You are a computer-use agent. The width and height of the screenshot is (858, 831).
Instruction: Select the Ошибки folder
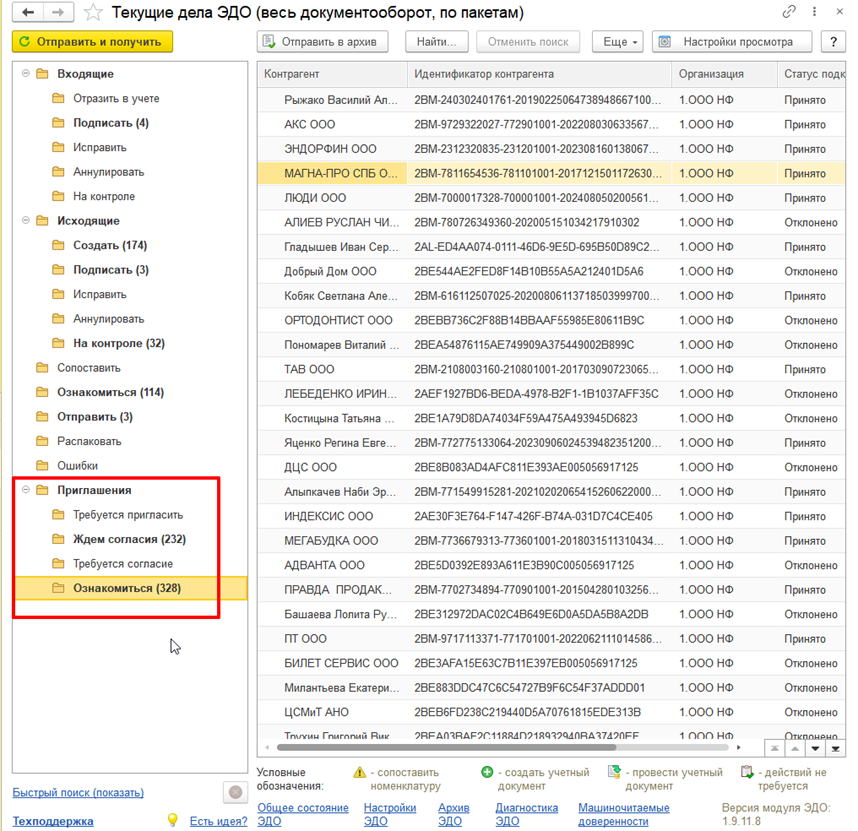pos(77,466)
